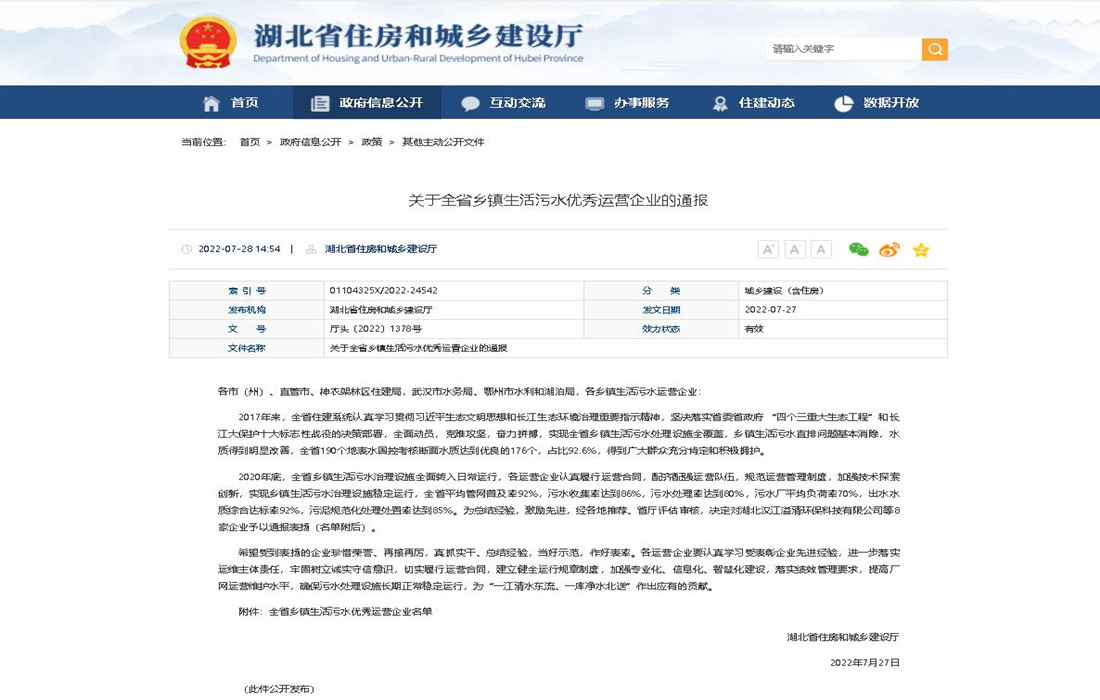
Task: Click the keyword search input field
Action: (840, 48)
